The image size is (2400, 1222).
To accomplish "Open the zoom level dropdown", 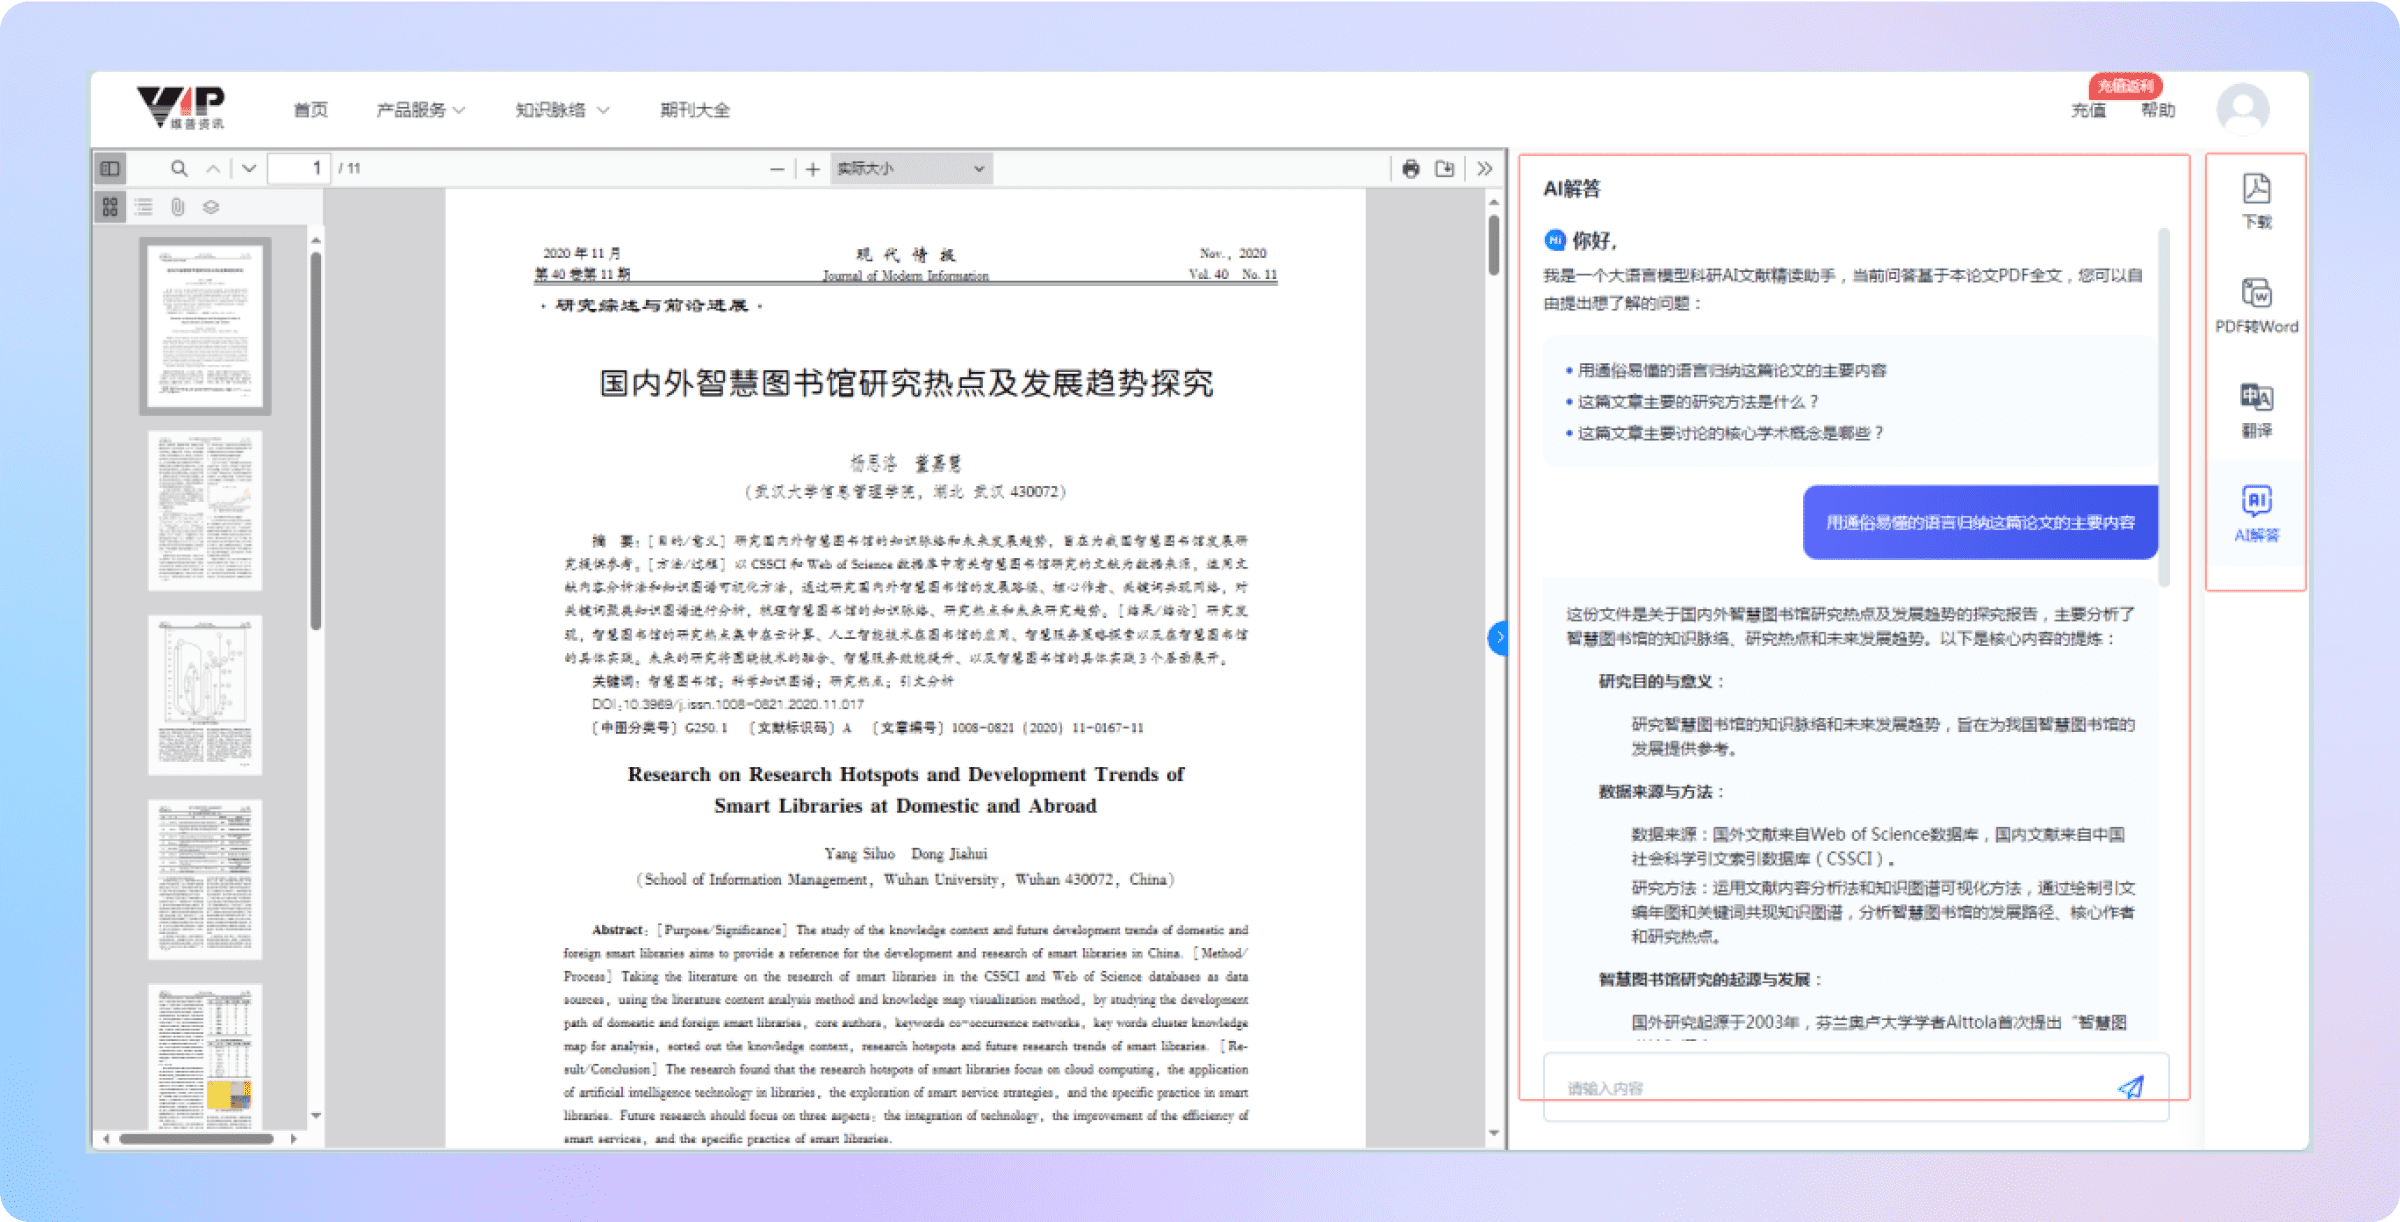I will (910, 169).
